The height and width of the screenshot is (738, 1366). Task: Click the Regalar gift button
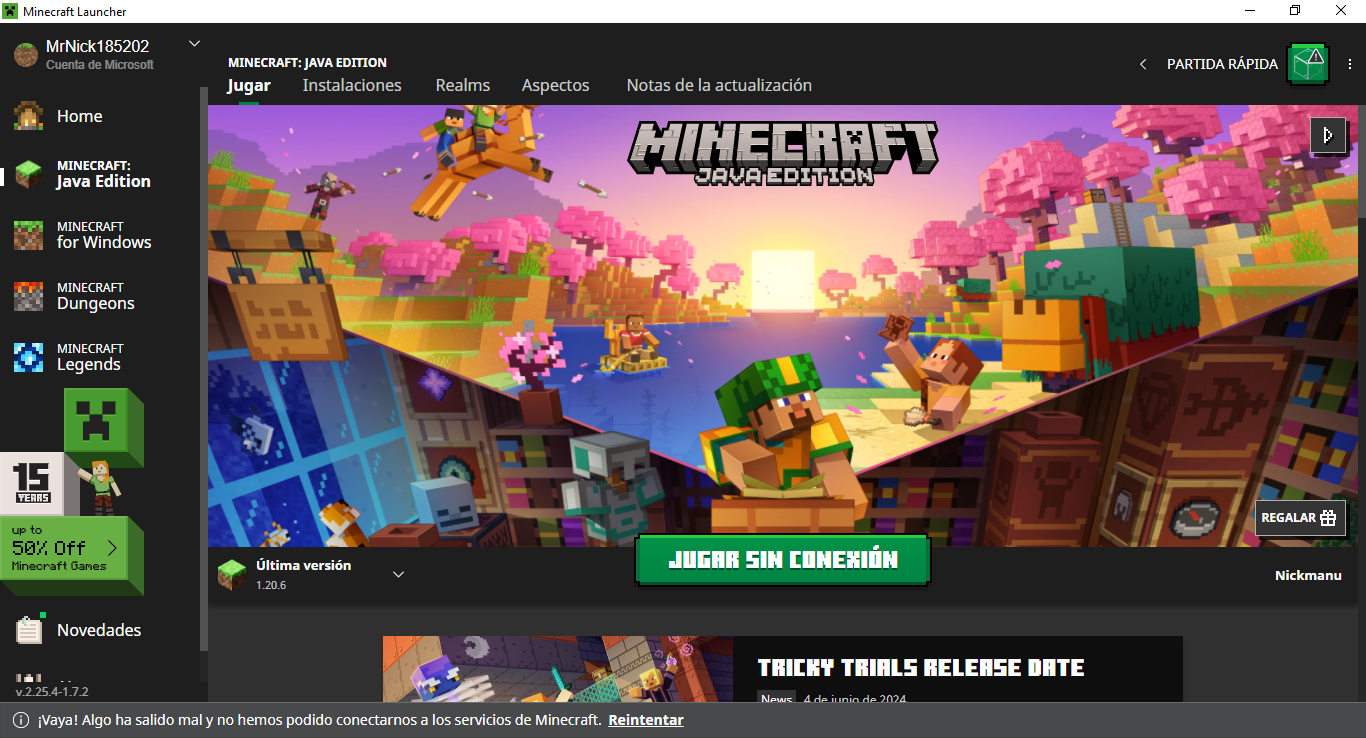[x=1300, y=518]
